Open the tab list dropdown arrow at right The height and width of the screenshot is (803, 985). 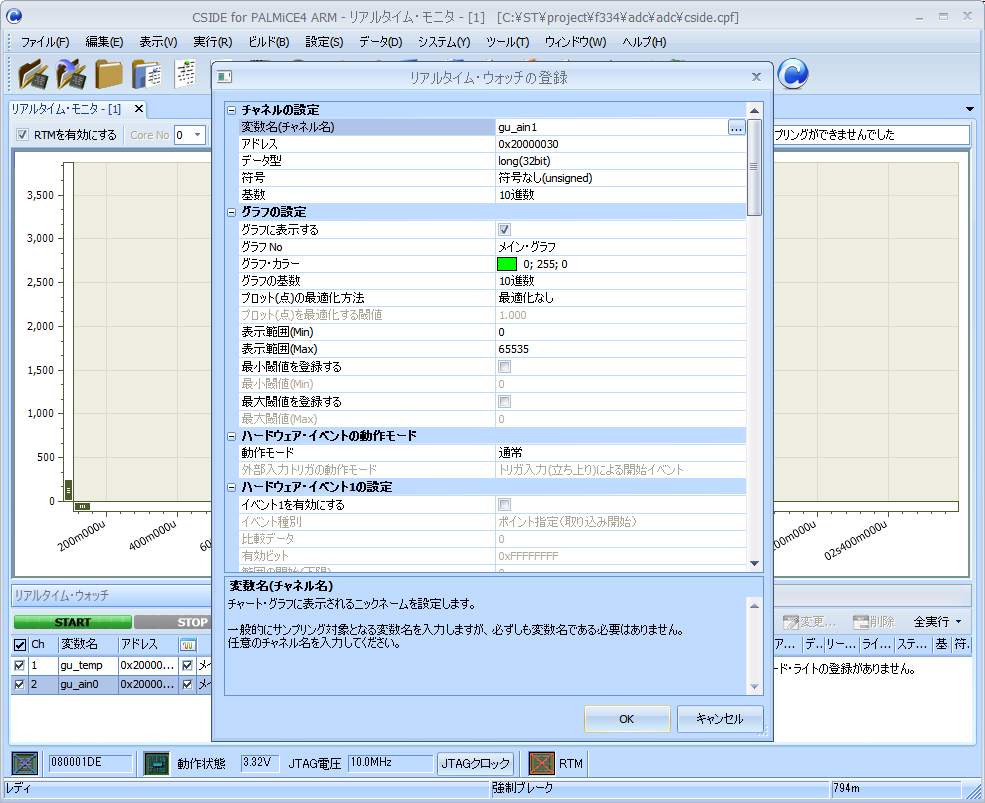[x=970, y=109]
